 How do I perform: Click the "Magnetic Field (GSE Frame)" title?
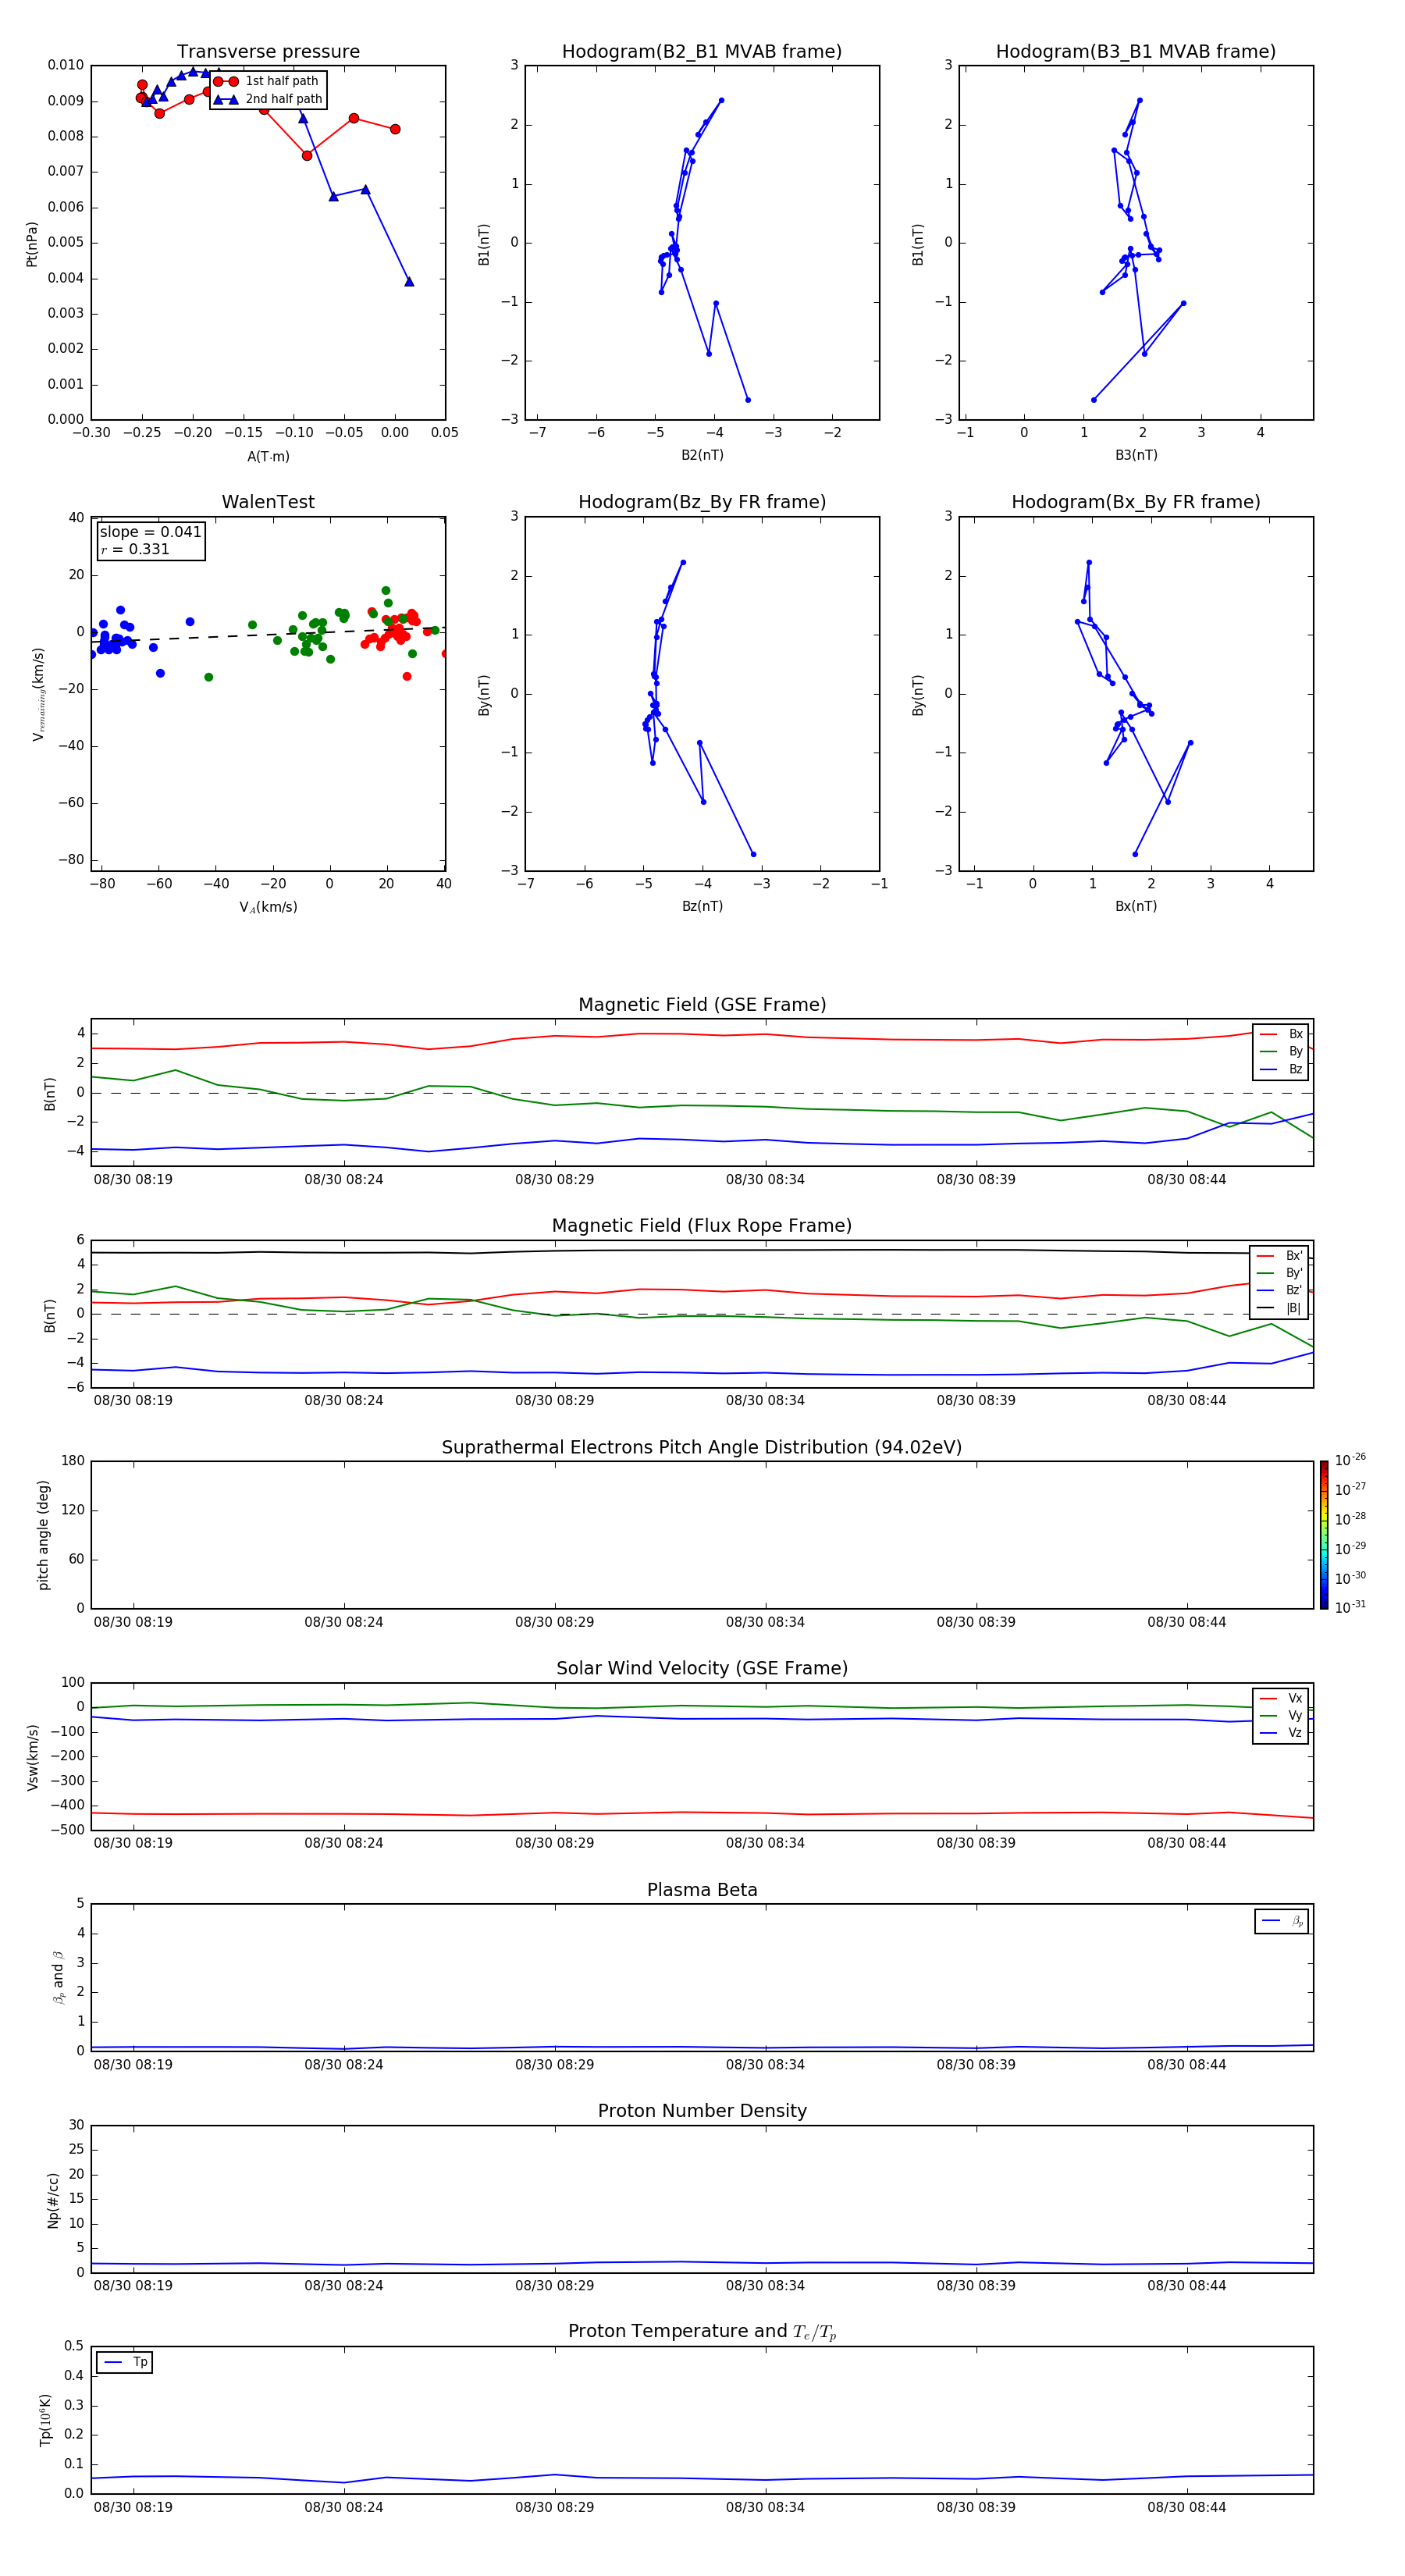coord(702,1005)
